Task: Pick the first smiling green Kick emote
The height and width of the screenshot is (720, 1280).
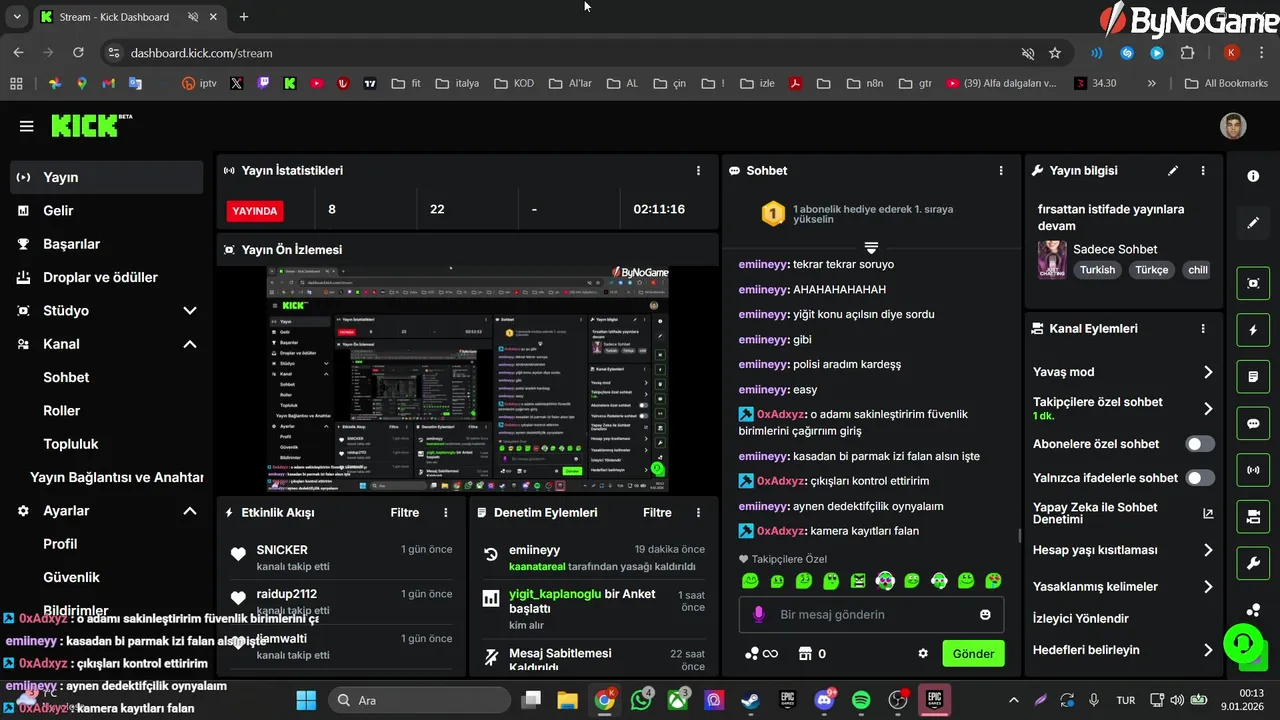Action: (x=750, y=581)
